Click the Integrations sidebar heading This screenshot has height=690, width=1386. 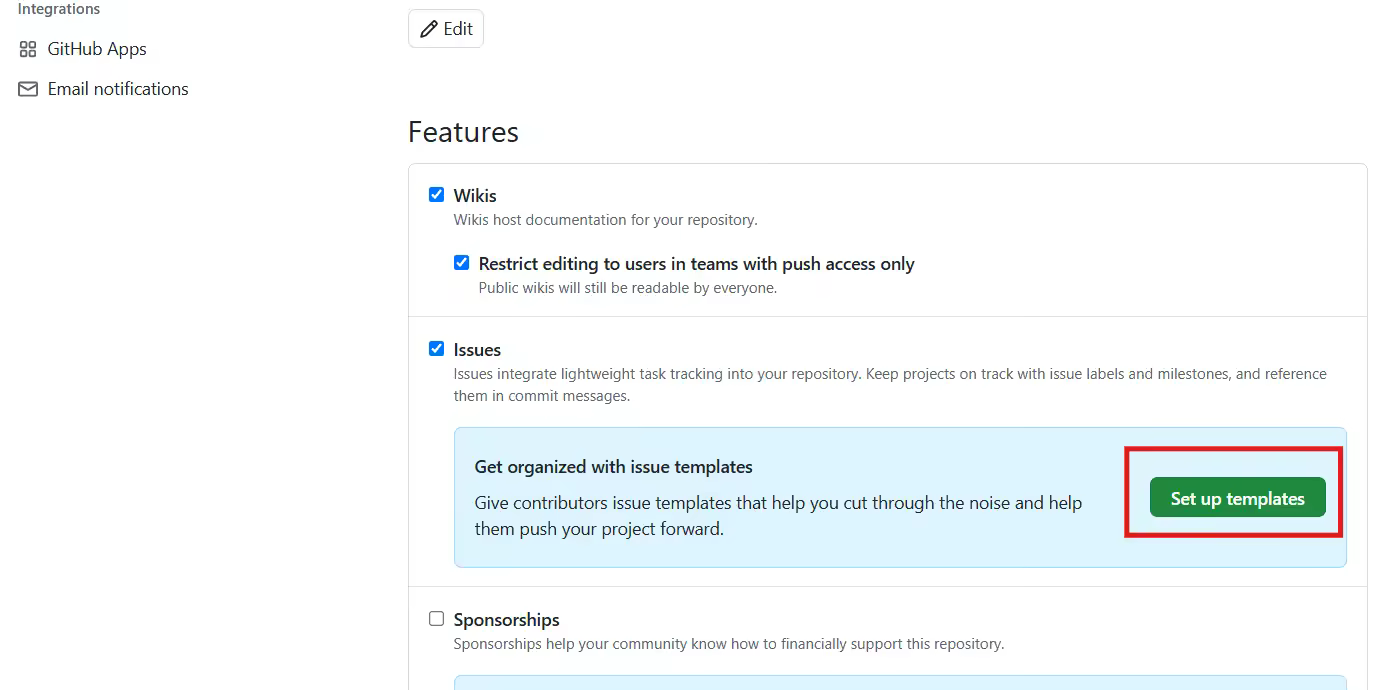[58, 8]
